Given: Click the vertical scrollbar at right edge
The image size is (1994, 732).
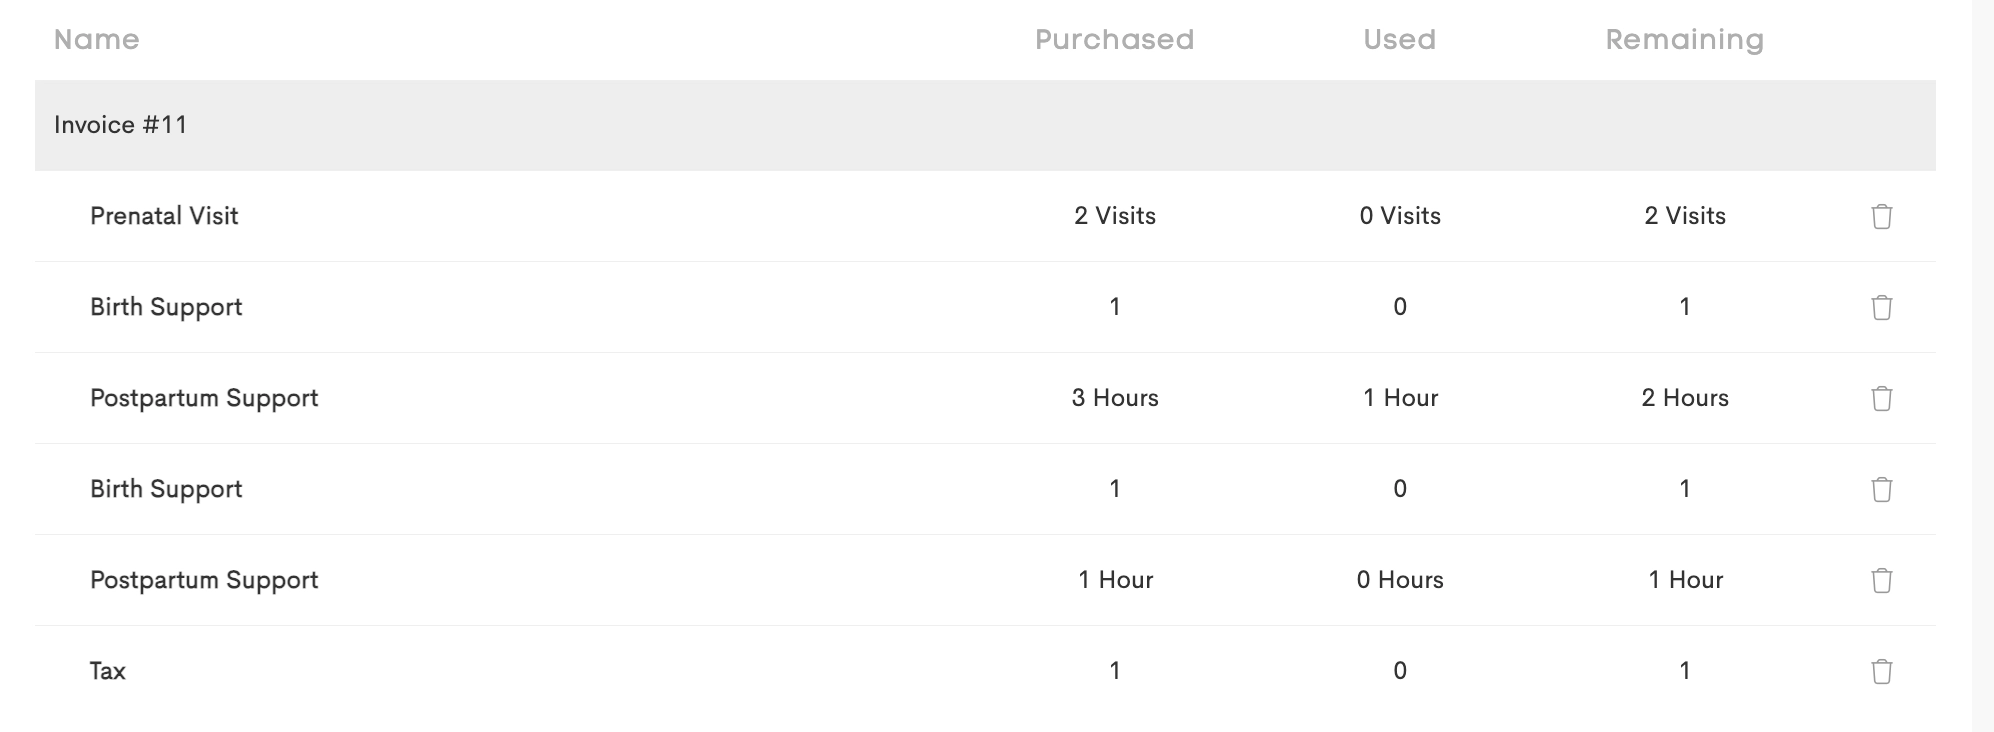Looking at the screenshot, I should tap(1983, 366).
